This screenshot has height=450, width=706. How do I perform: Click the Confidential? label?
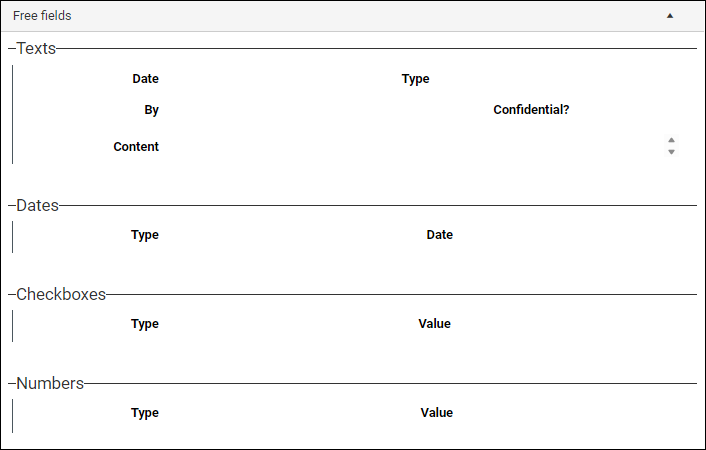531,110
